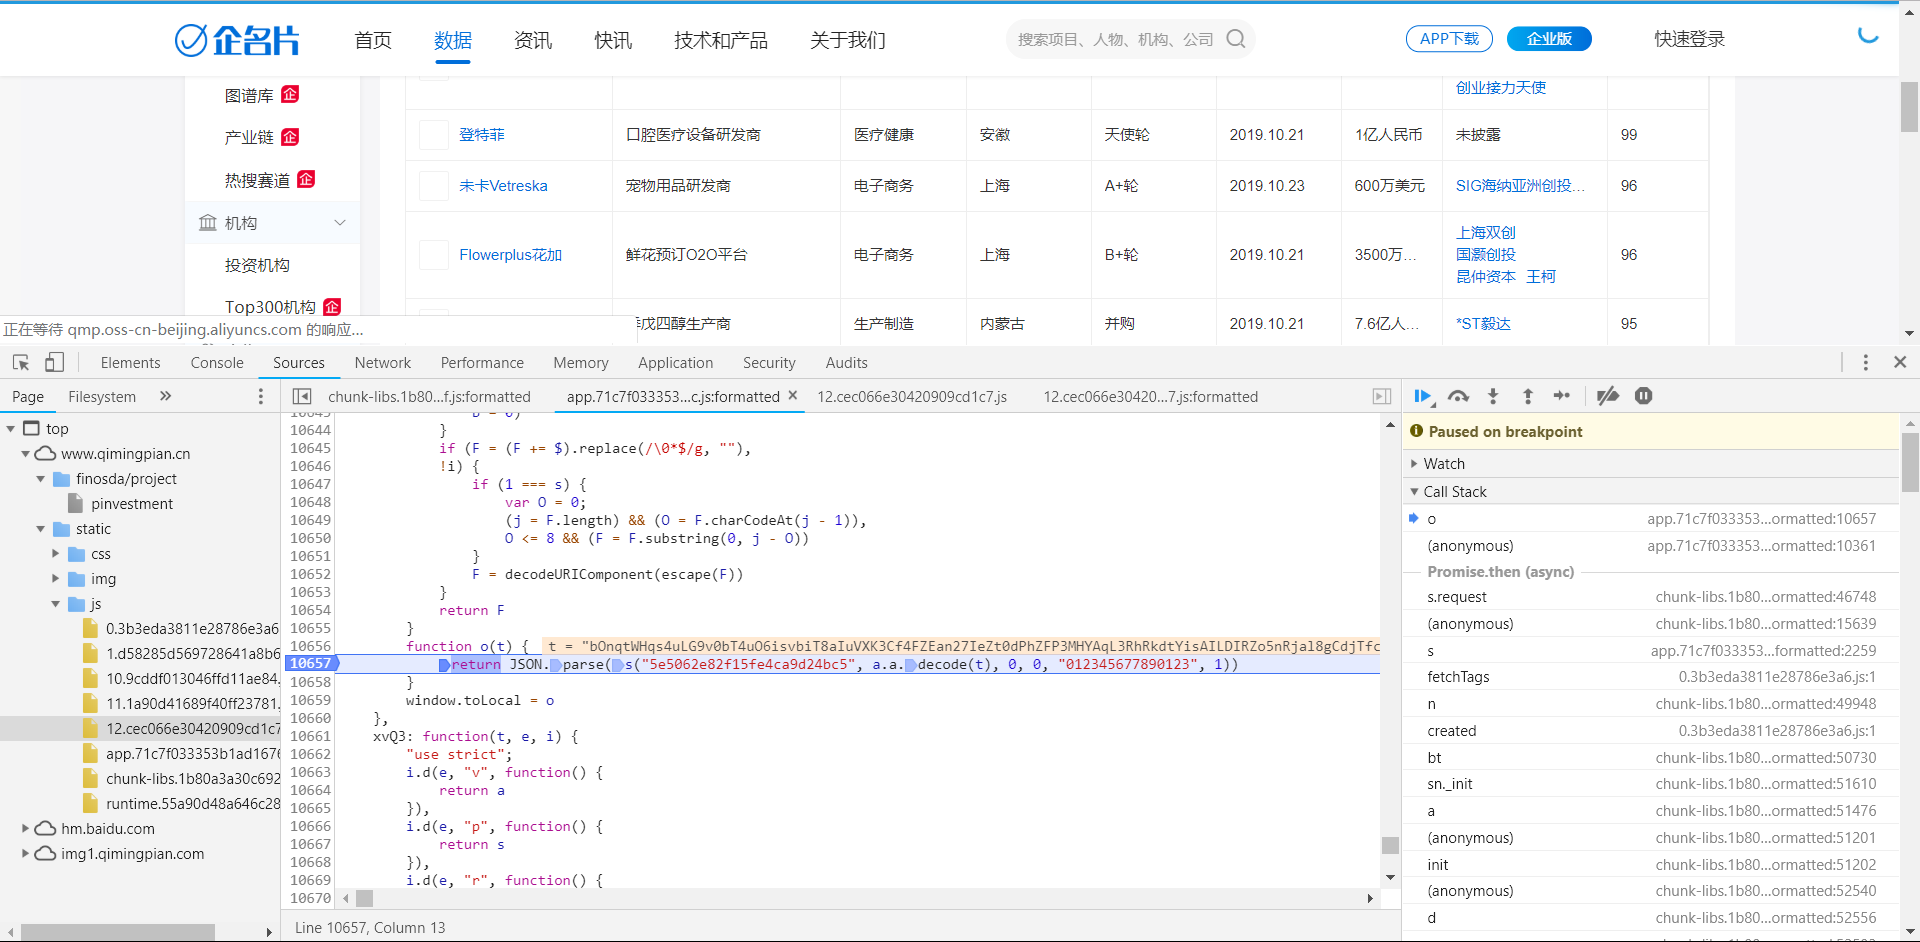Select checkbox for 登特菲 row

point(433,135)
